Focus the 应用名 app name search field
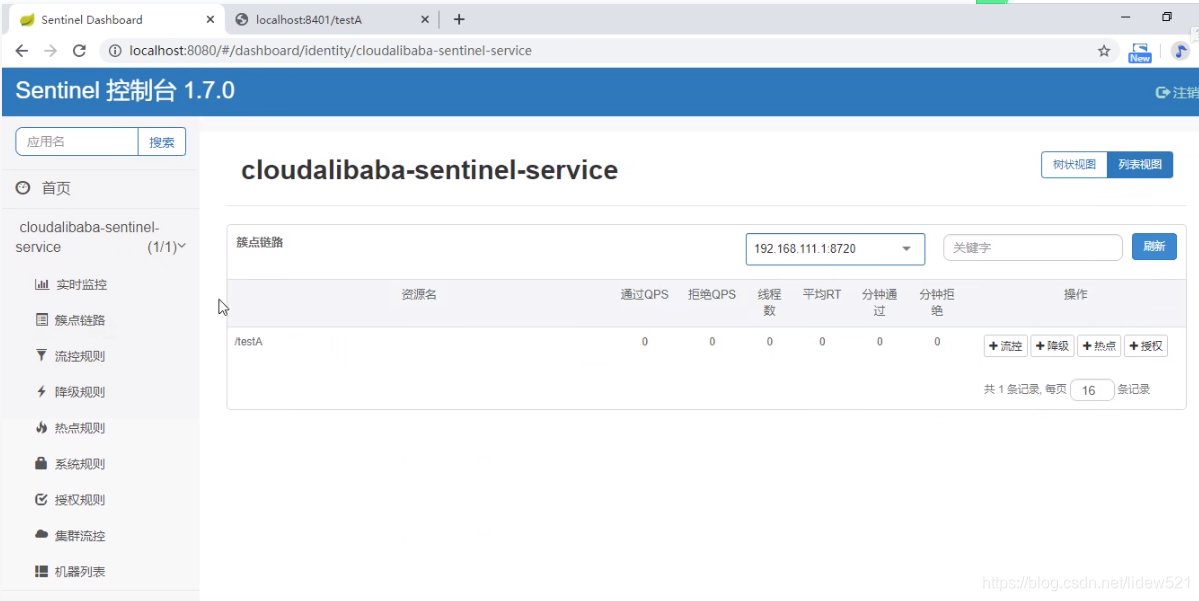The width and height of the screenshot is (1199, 601). click(77, 141)
